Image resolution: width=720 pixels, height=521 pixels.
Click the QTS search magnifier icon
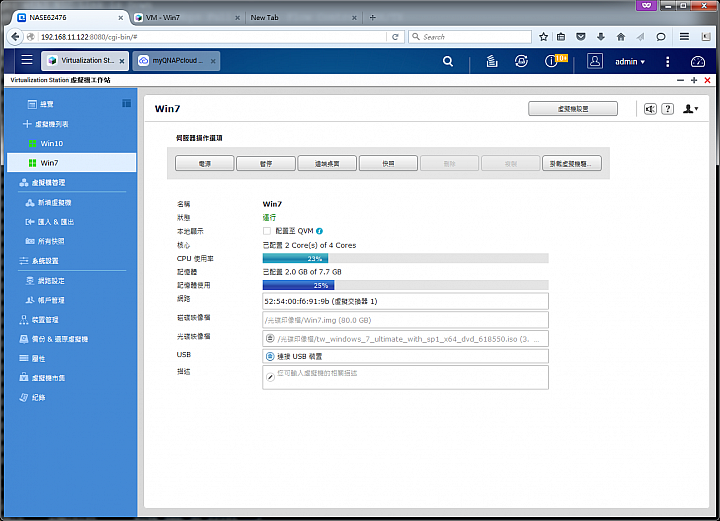448,61
